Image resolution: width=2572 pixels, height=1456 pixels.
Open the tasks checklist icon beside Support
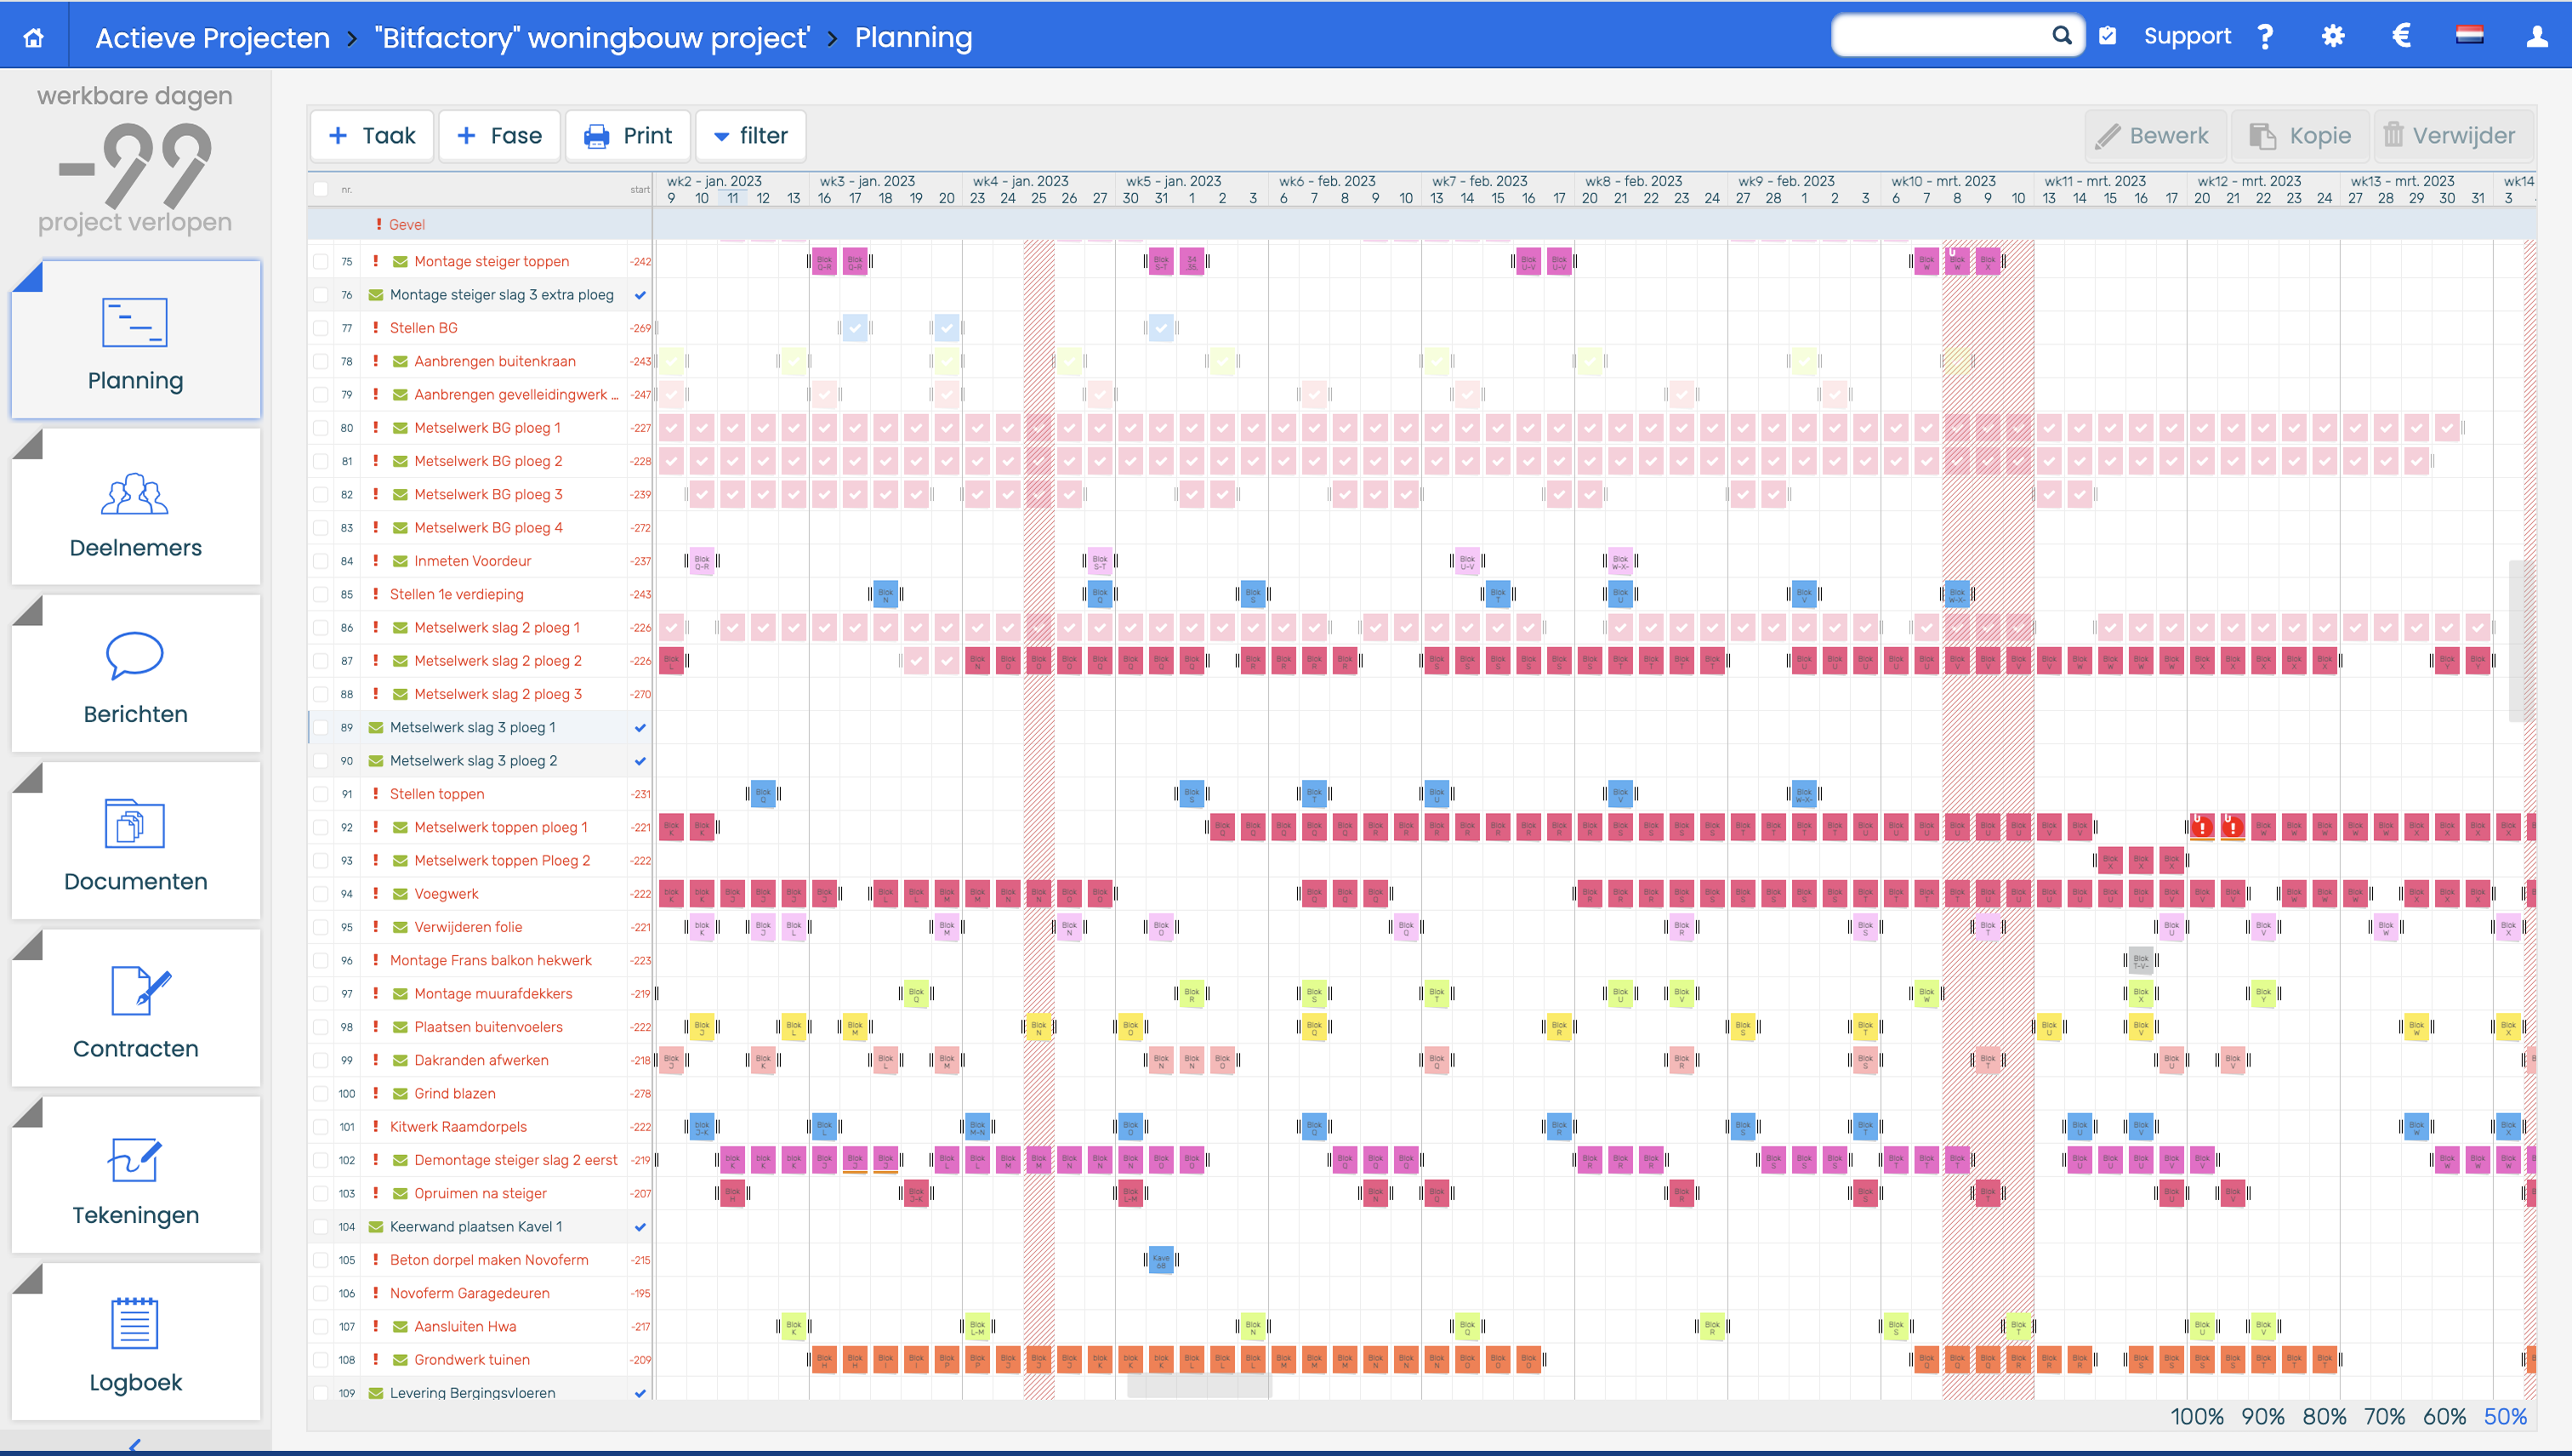2107,36
